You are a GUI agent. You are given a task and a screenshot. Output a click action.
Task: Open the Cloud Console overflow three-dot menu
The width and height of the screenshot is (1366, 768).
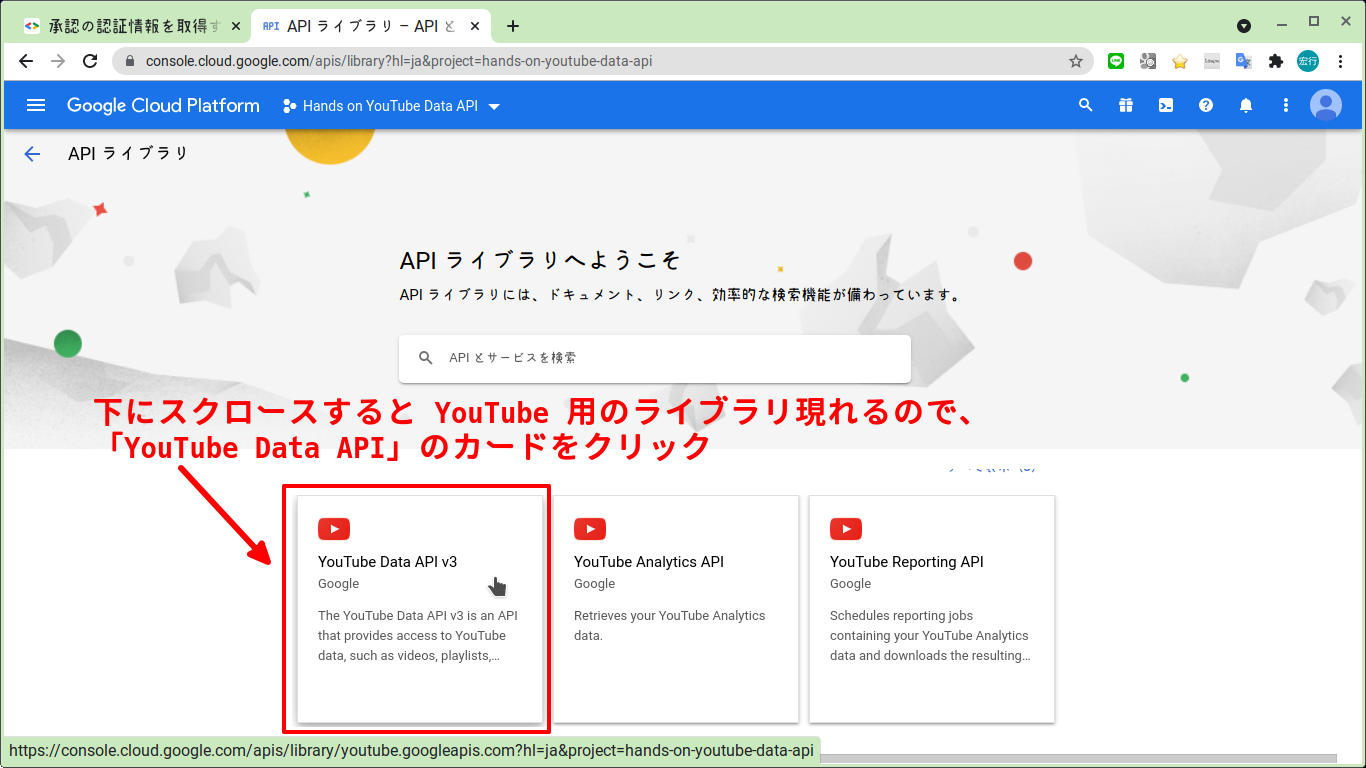pyautogui.click(x=1285, y=105)
